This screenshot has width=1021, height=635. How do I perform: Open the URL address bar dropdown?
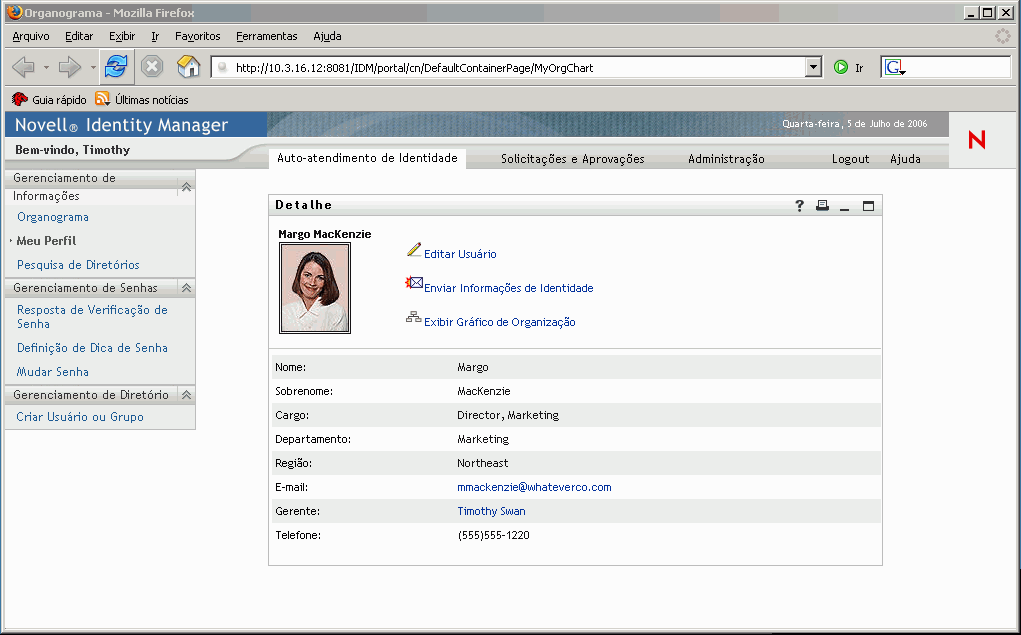pos(813,68)
